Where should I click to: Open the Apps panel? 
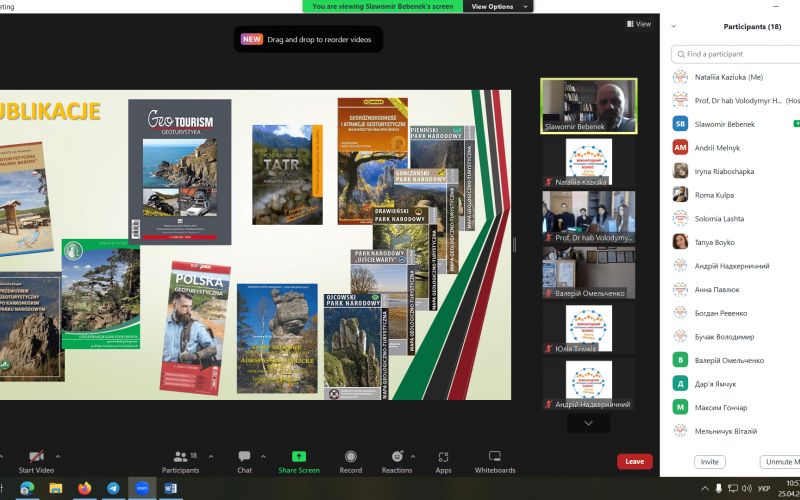pyautogui.click(x=443, y=461)
